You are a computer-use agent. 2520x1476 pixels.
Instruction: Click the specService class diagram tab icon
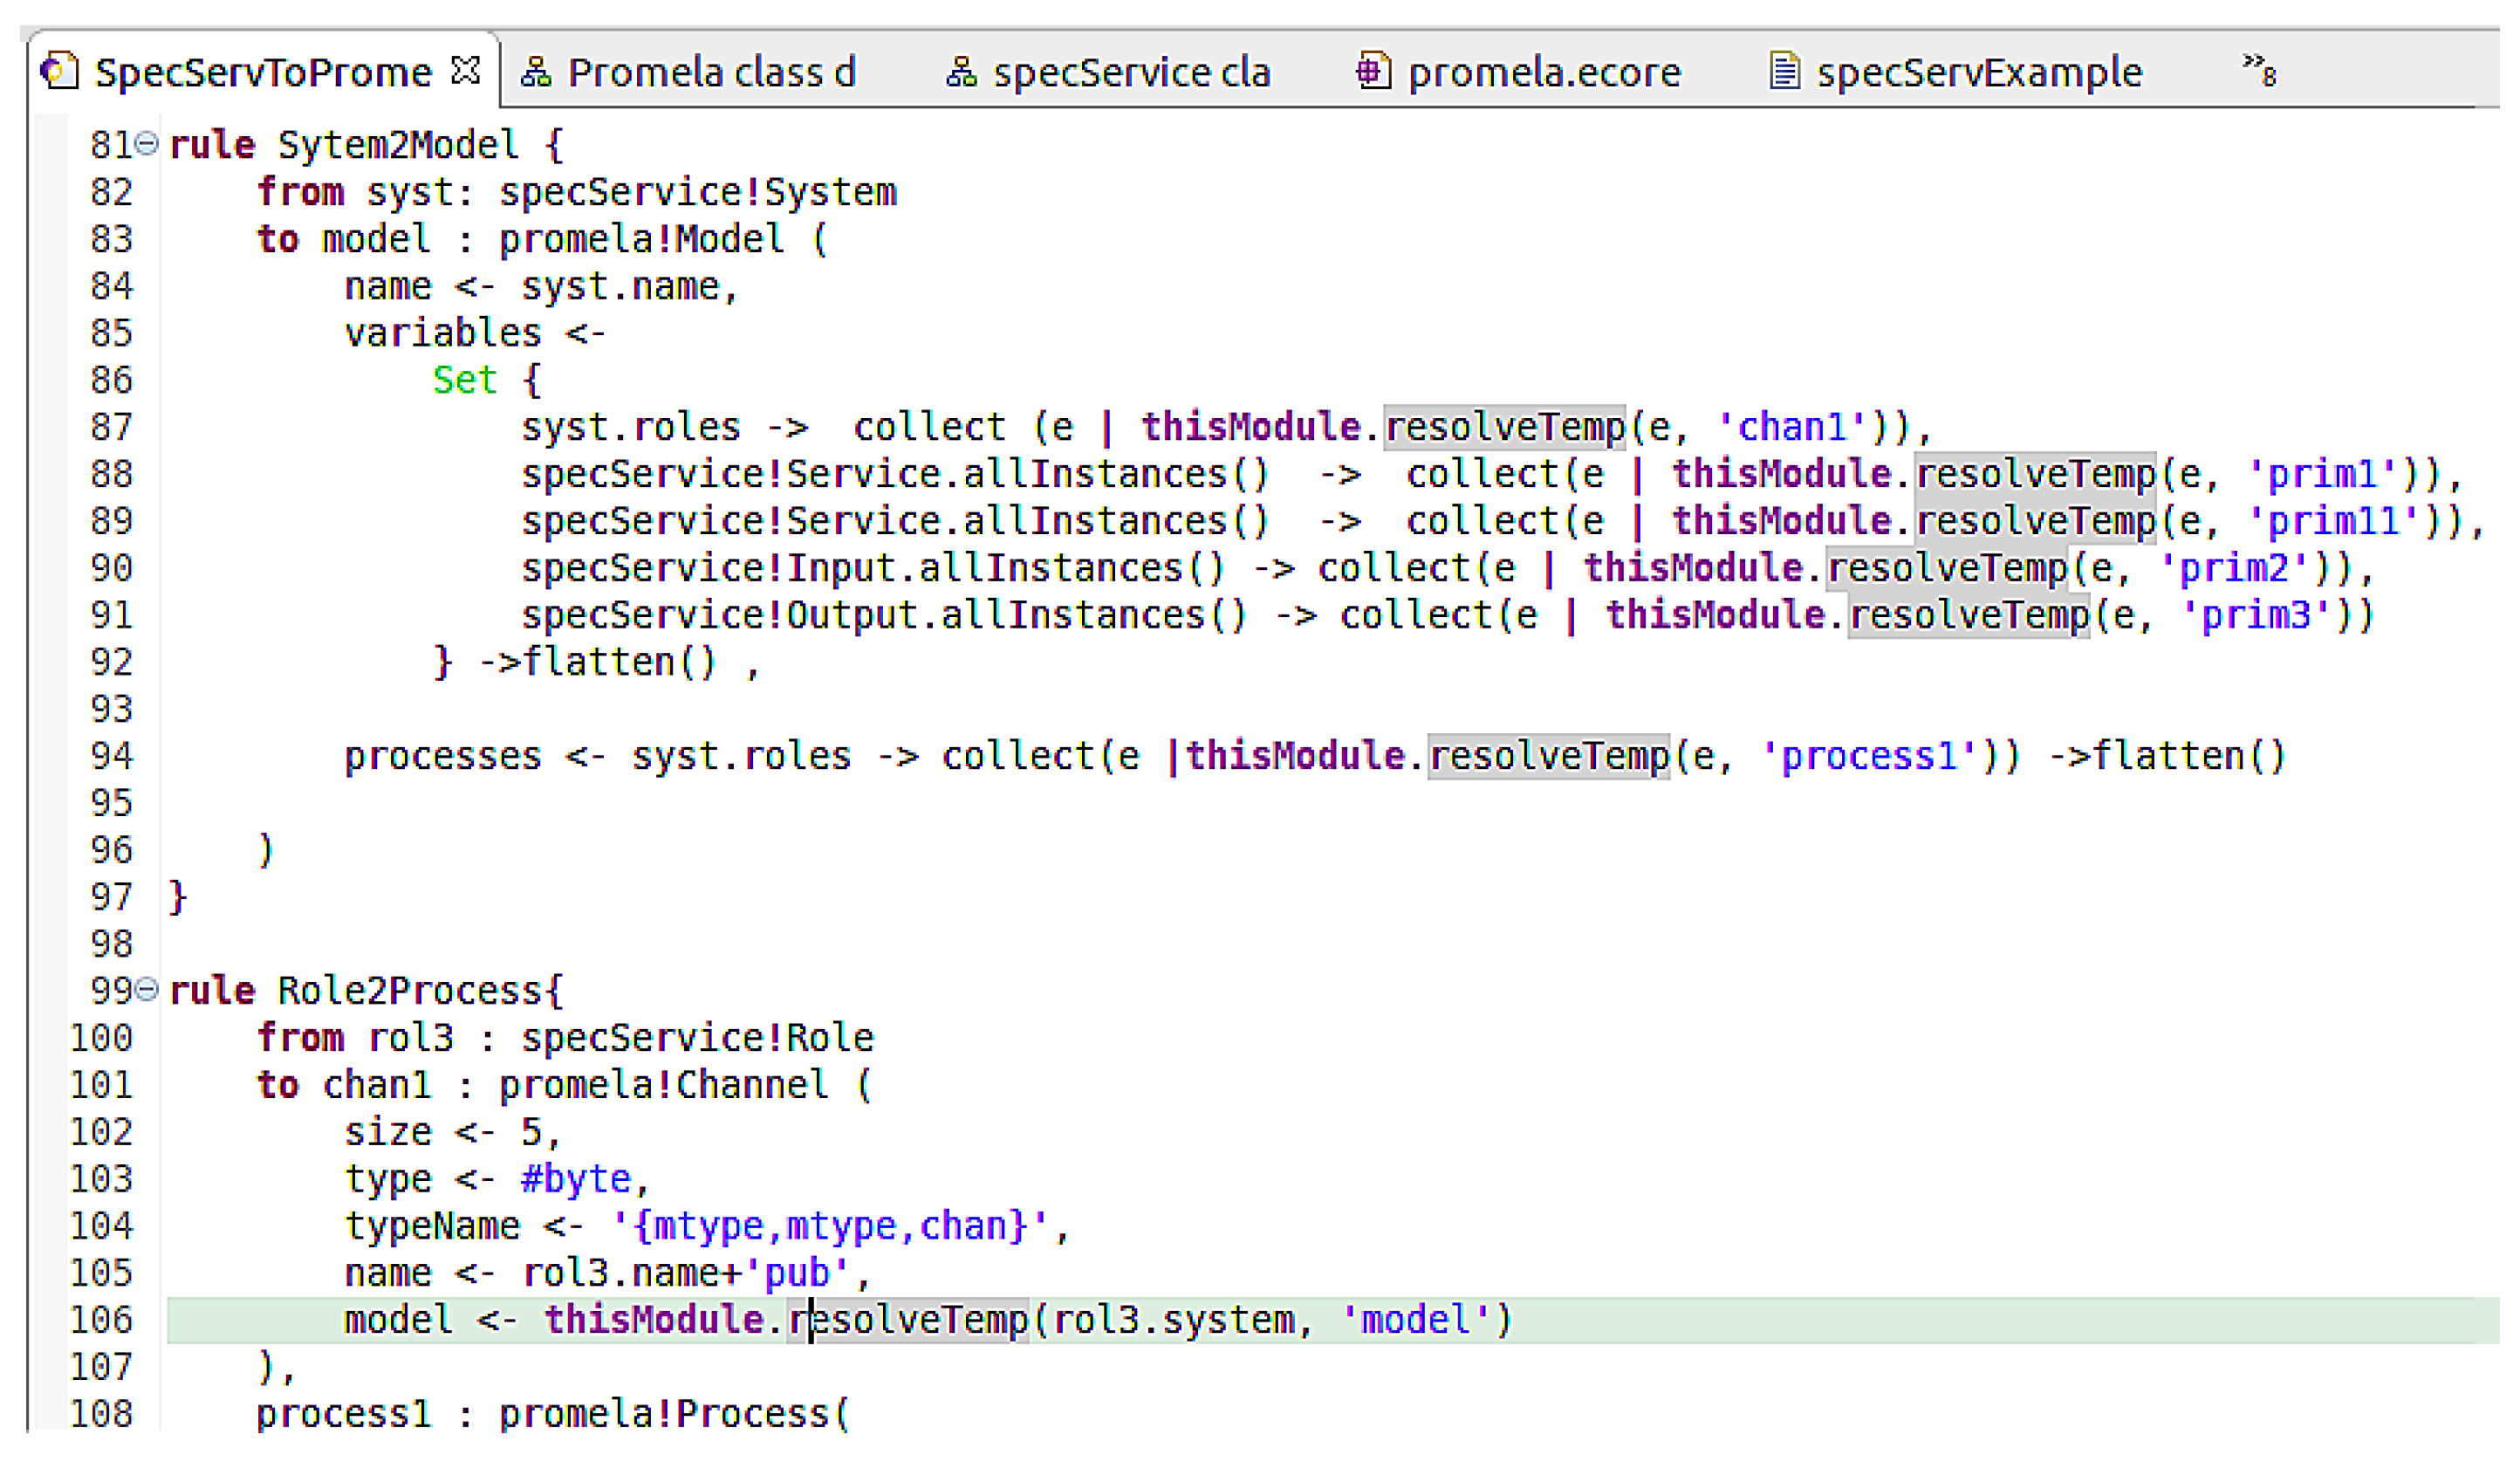[x=961, y=72]
